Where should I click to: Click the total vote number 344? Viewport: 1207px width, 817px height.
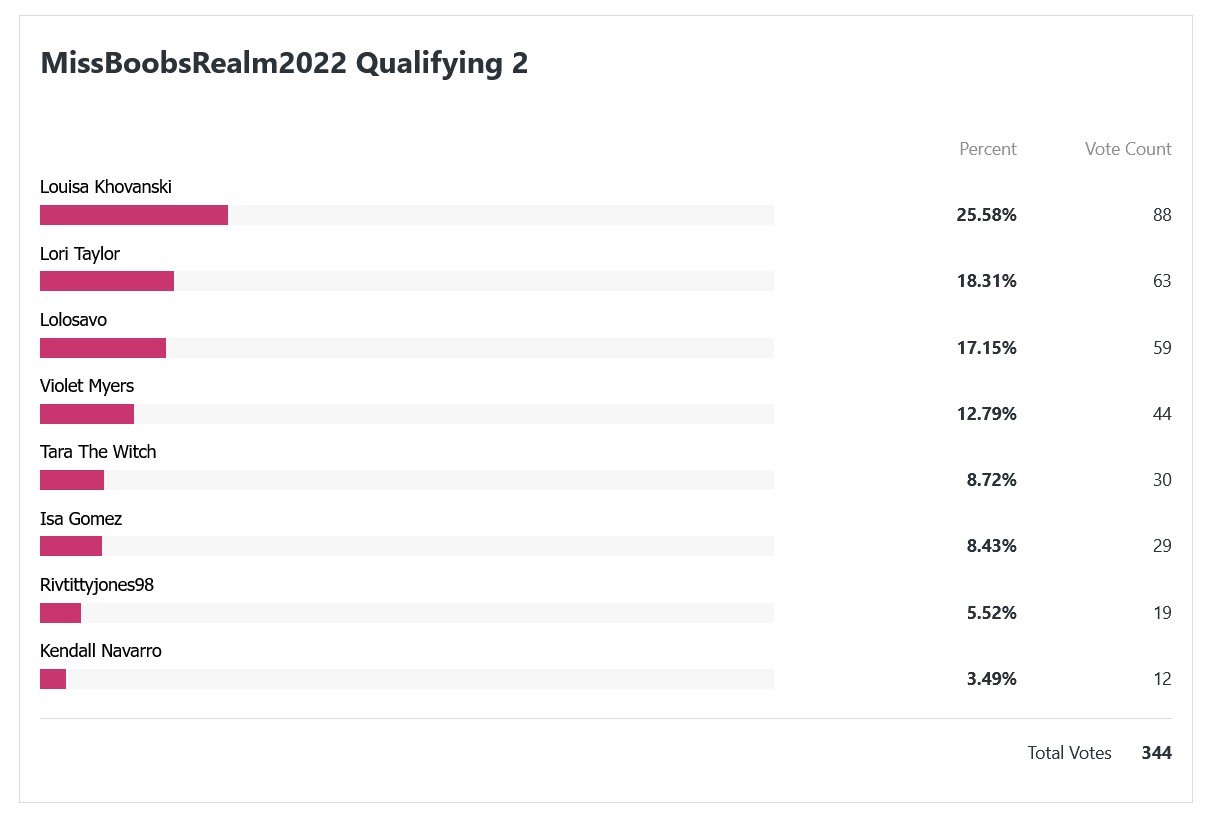click(1156, 753)
